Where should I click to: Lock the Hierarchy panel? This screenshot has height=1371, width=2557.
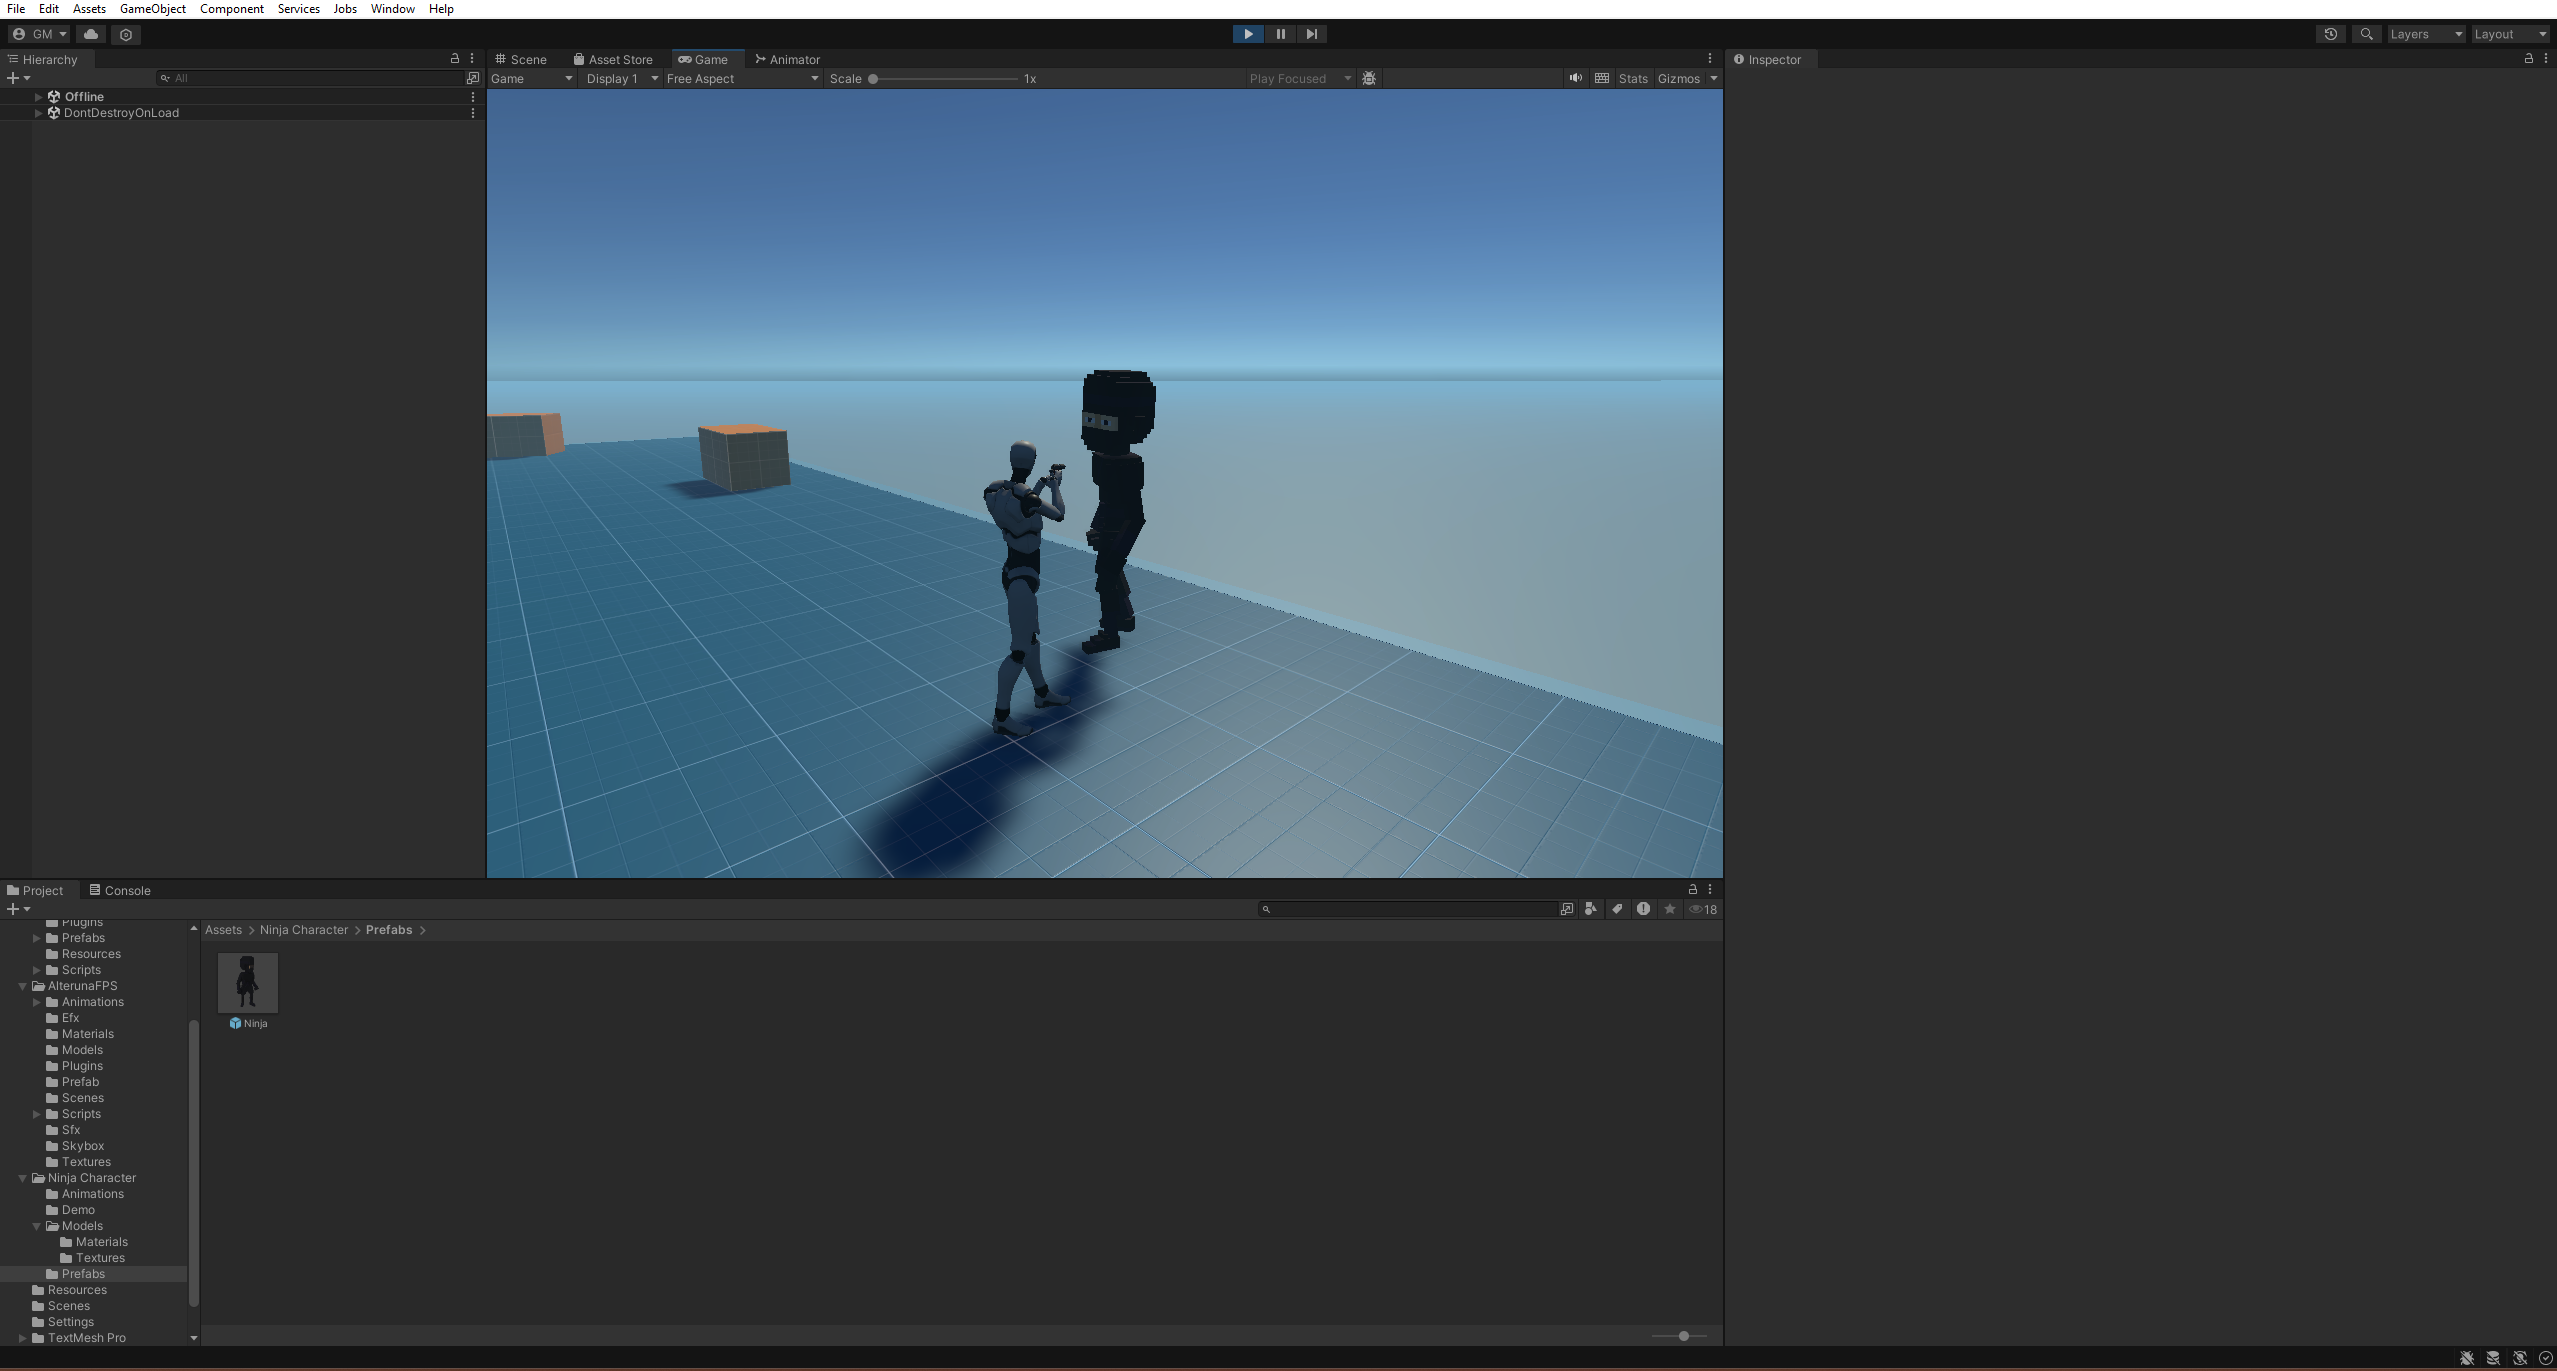455,59
